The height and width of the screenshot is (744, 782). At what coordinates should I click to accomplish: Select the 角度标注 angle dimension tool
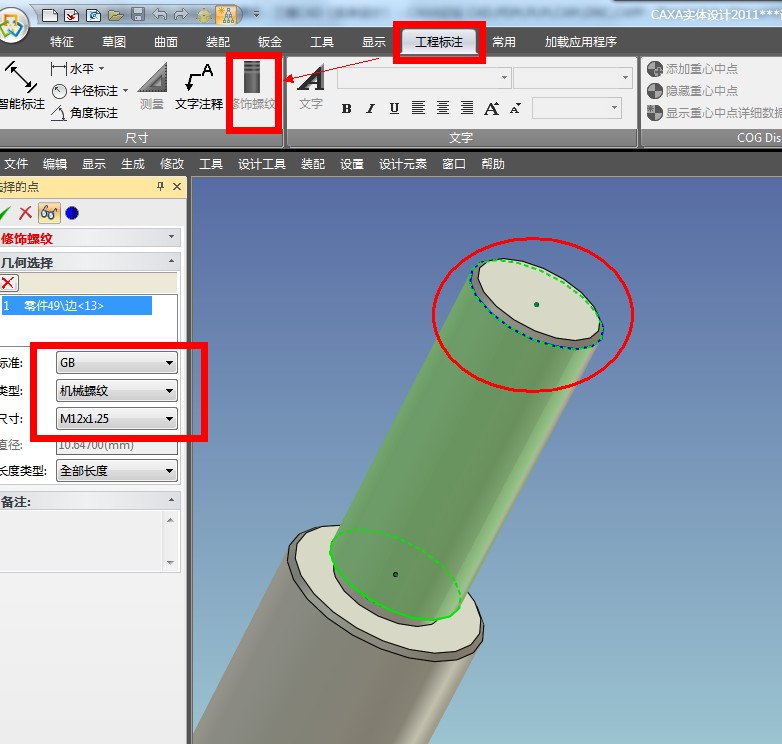click(x=86, y=113)
